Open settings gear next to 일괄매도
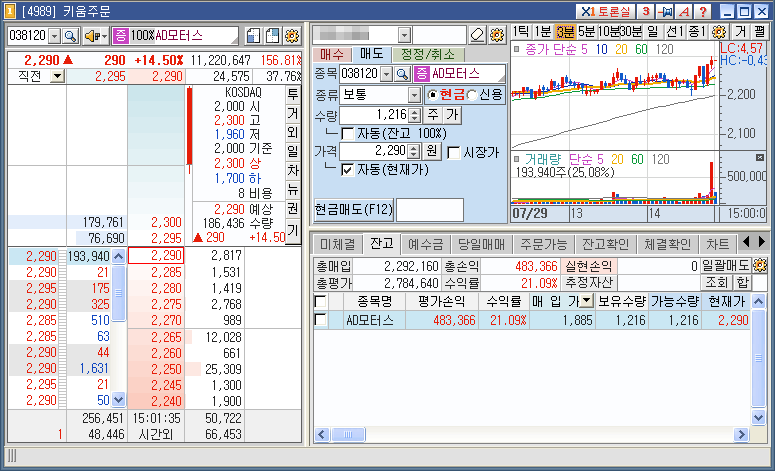775x471 pixels. (x=760, y=267)
